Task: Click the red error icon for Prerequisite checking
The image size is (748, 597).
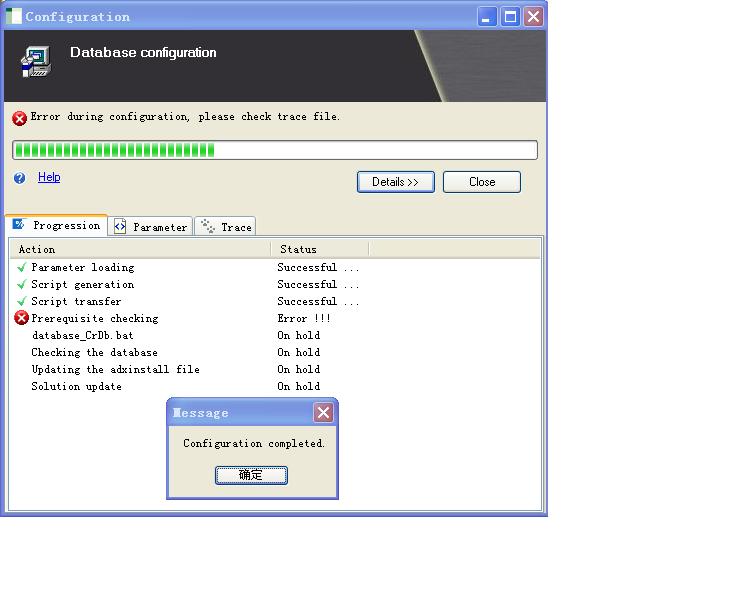Action: tap(21, 318)
